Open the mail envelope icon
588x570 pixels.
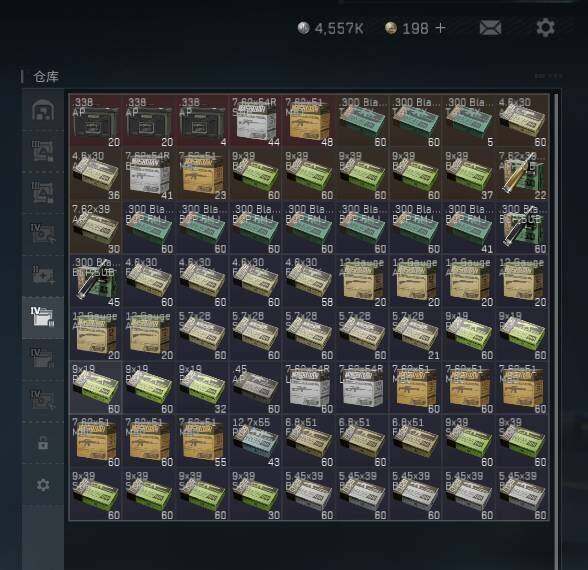coord(490,28)
